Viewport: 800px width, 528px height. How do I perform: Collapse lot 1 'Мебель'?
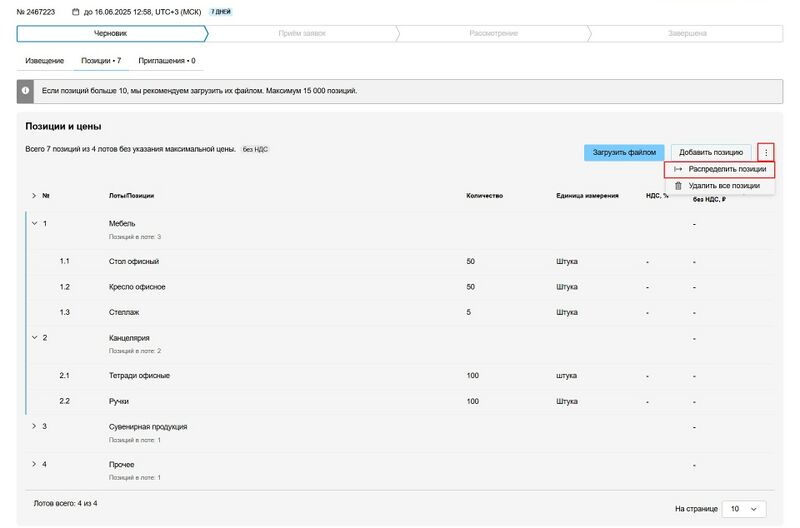(x=33, y=223)
